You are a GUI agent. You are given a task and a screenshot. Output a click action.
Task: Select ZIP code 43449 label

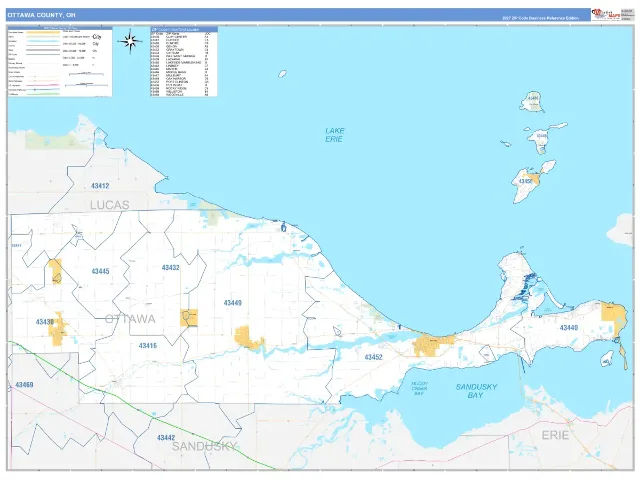232,303
